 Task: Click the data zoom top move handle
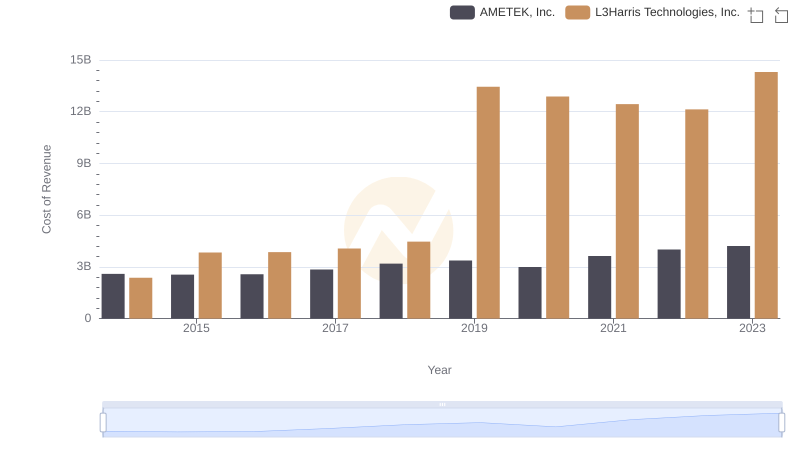tap(442, 404)
